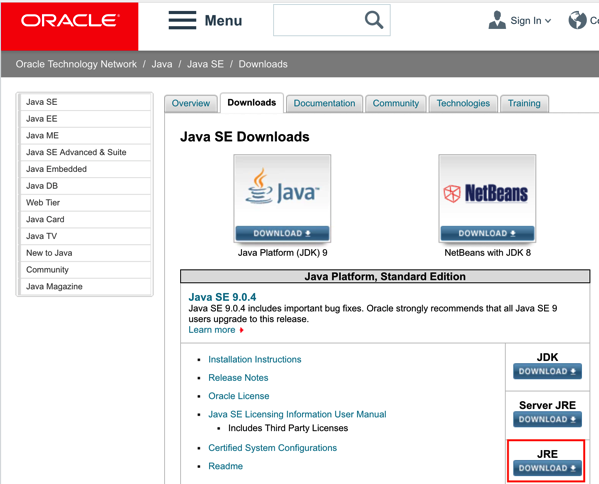This screenshot has width=599, height=484.
Task: Open the Documentation tab
Action: coord(324,104)
